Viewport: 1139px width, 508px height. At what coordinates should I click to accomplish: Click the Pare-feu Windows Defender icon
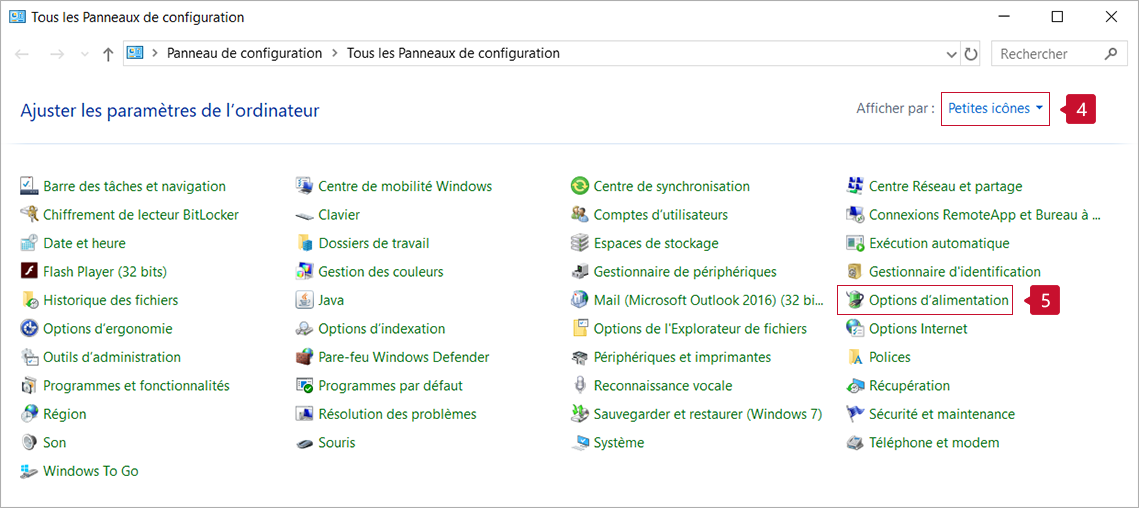[304, 357]
